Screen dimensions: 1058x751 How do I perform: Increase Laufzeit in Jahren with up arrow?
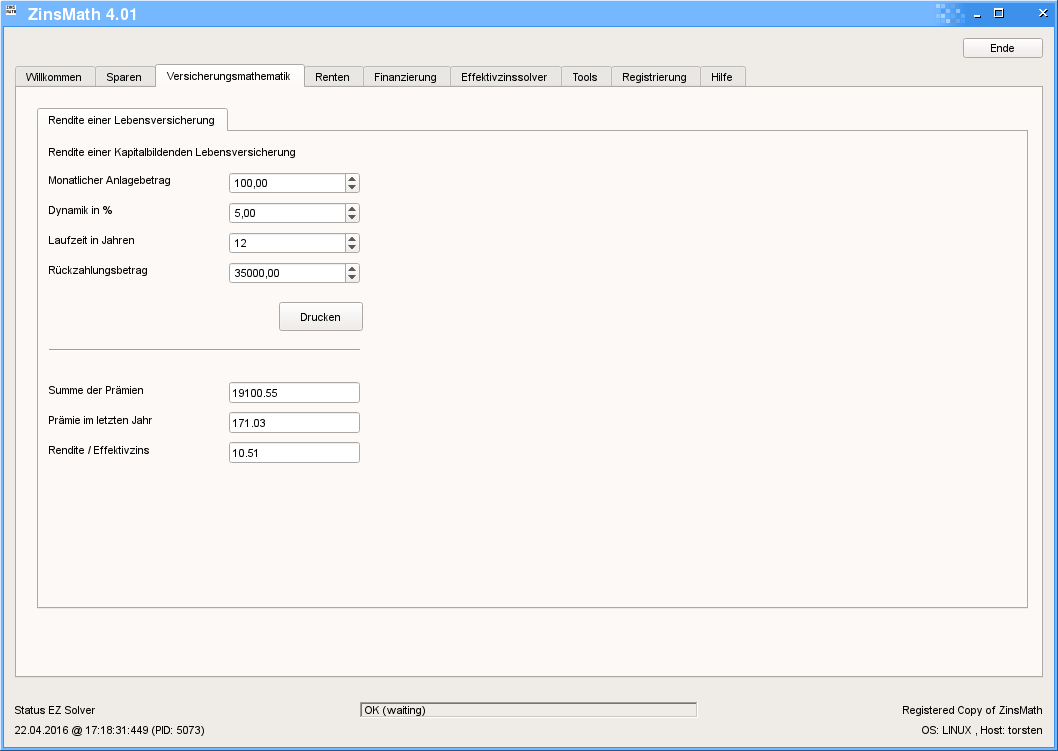[352, 239]
